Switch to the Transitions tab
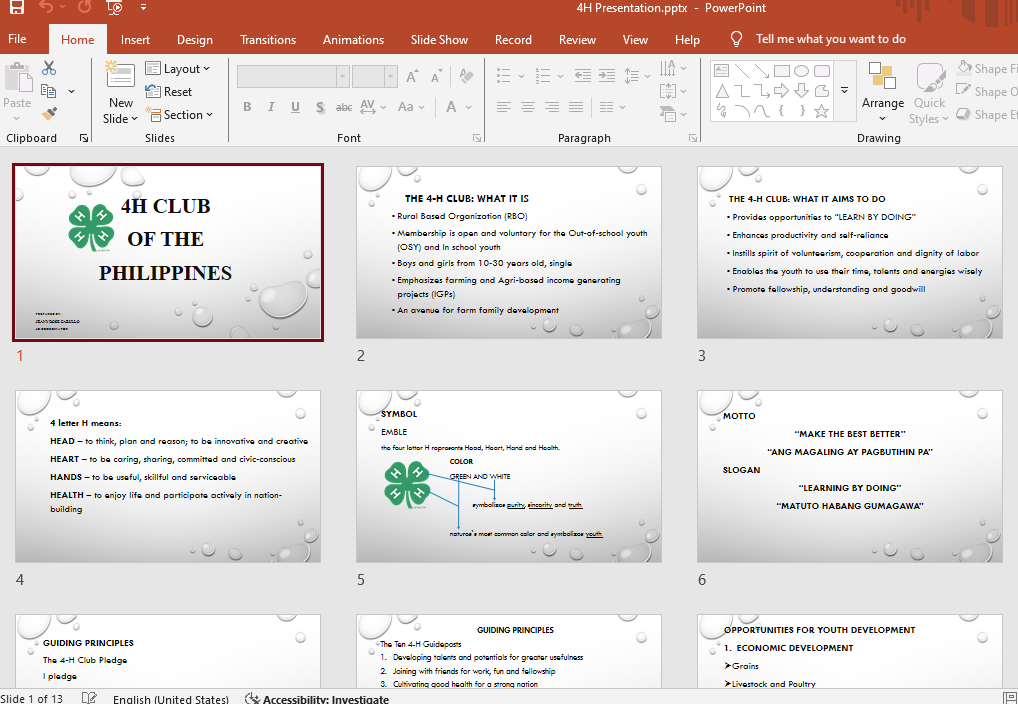 tap(268, 40)
